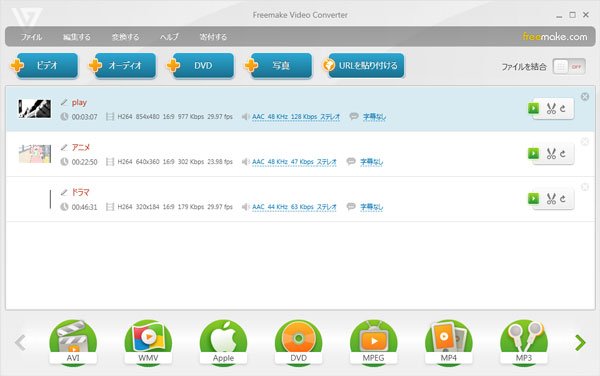The image size is (600, 376).
Task: Click duration 00:03:07 of 'play'
Action: pyautogui.click(x=85, y=117)
